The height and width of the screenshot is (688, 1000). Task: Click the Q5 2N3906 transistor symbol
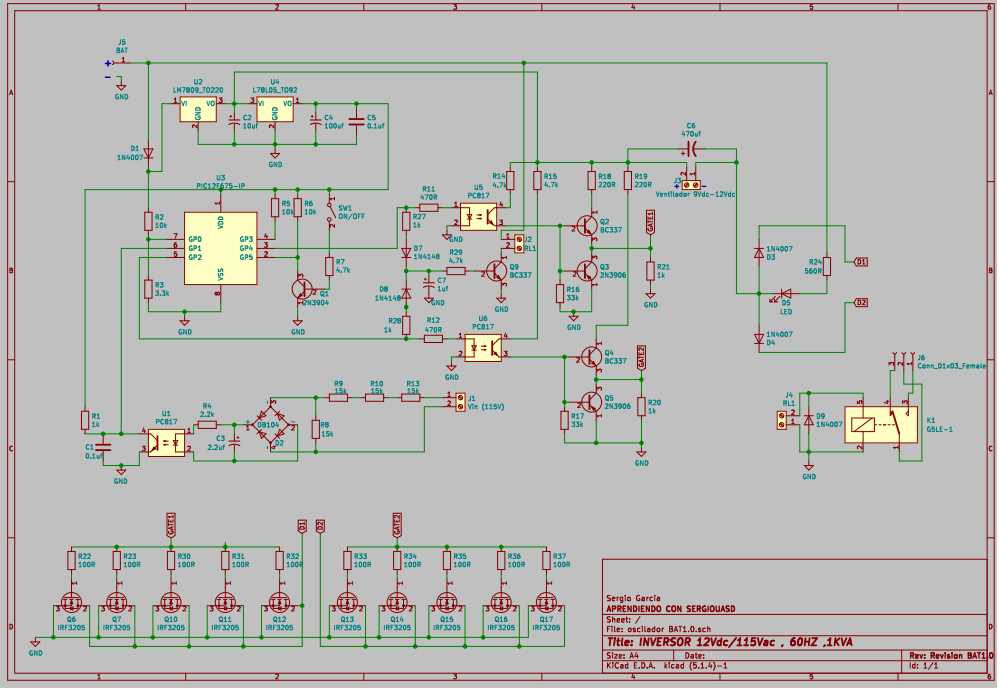click(591, 402)
